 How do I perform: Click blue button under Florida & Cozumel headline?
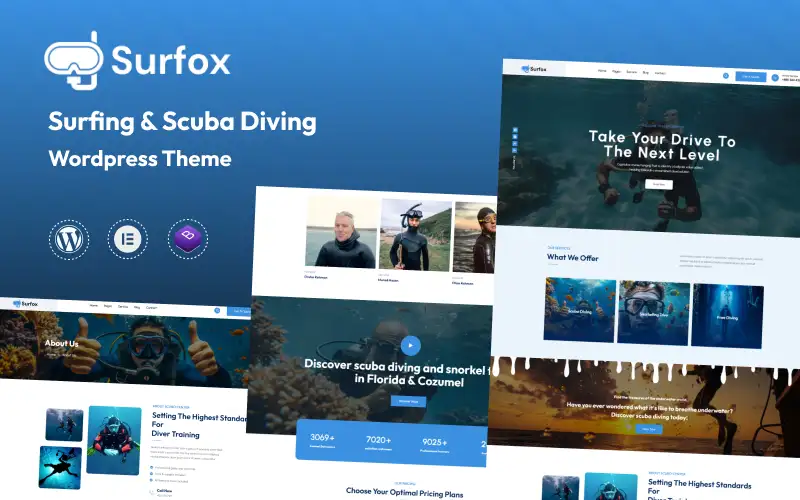[x=408, y=402]
